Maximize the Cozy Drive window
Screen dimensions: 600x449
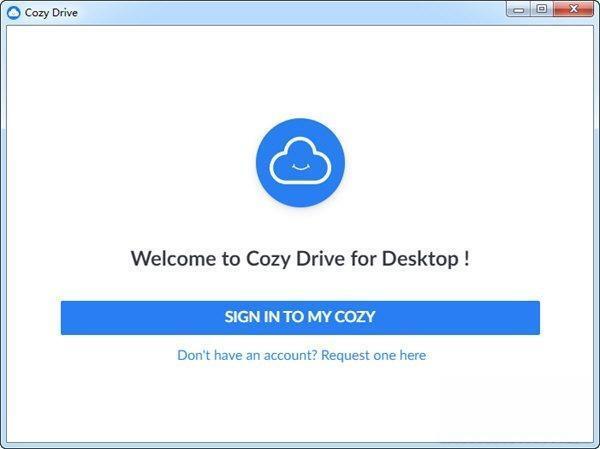pos(541,9)
